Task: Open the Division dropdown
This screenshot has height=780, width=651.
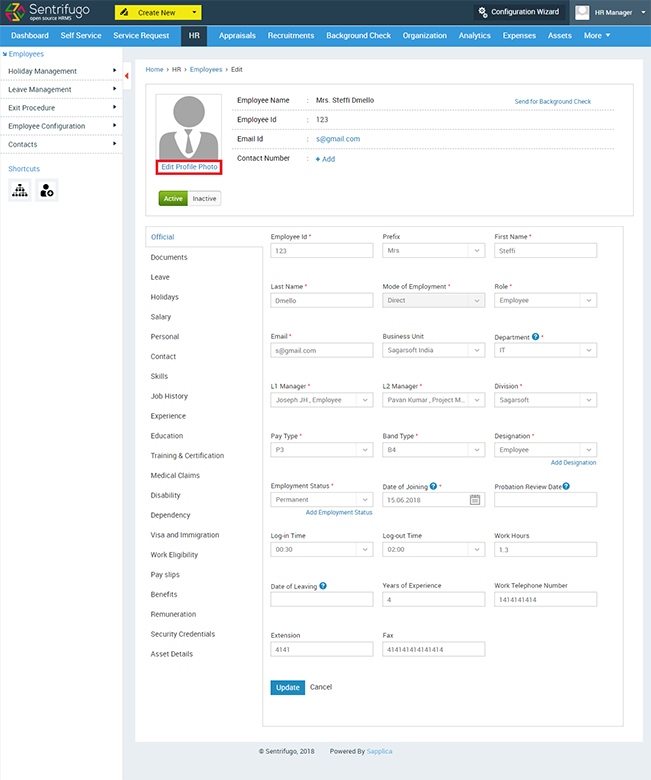Action: [x=546, y=400]
